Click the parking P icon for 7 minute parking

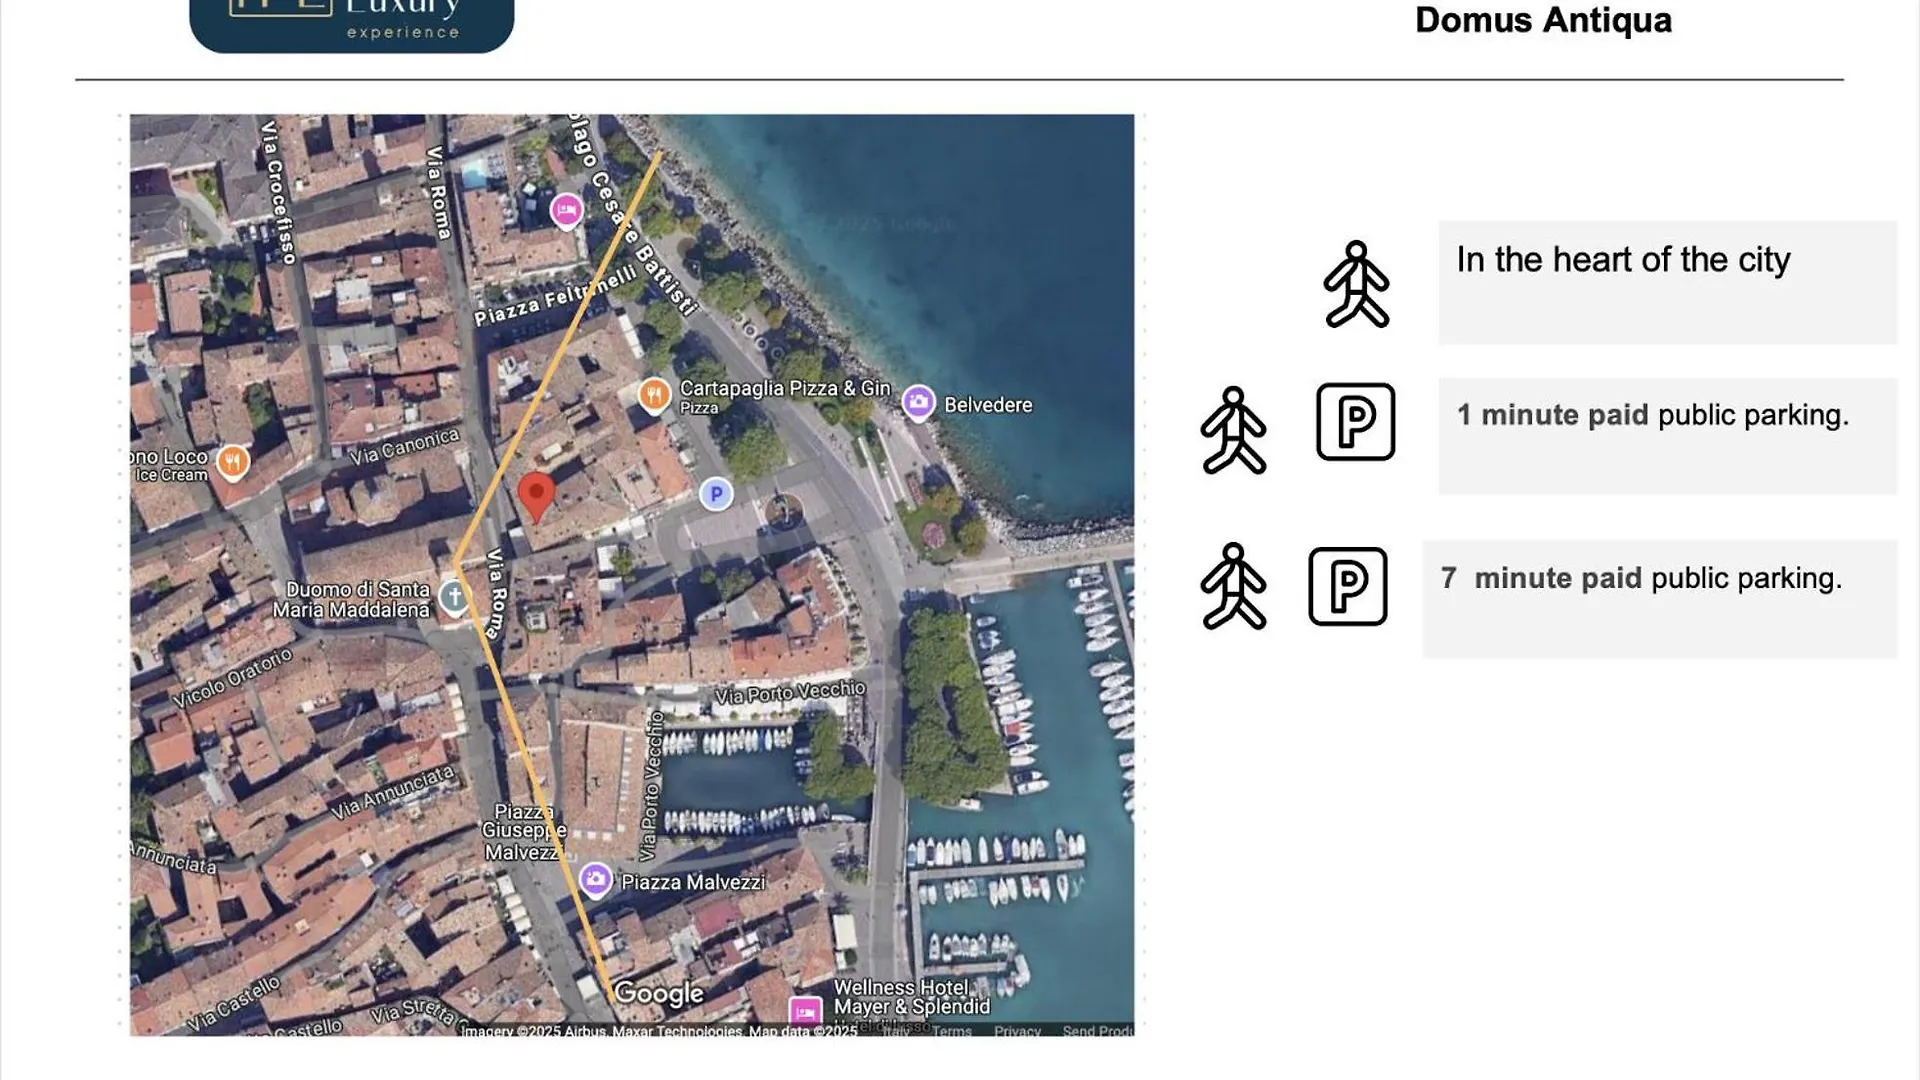(x=1348, y=586)
